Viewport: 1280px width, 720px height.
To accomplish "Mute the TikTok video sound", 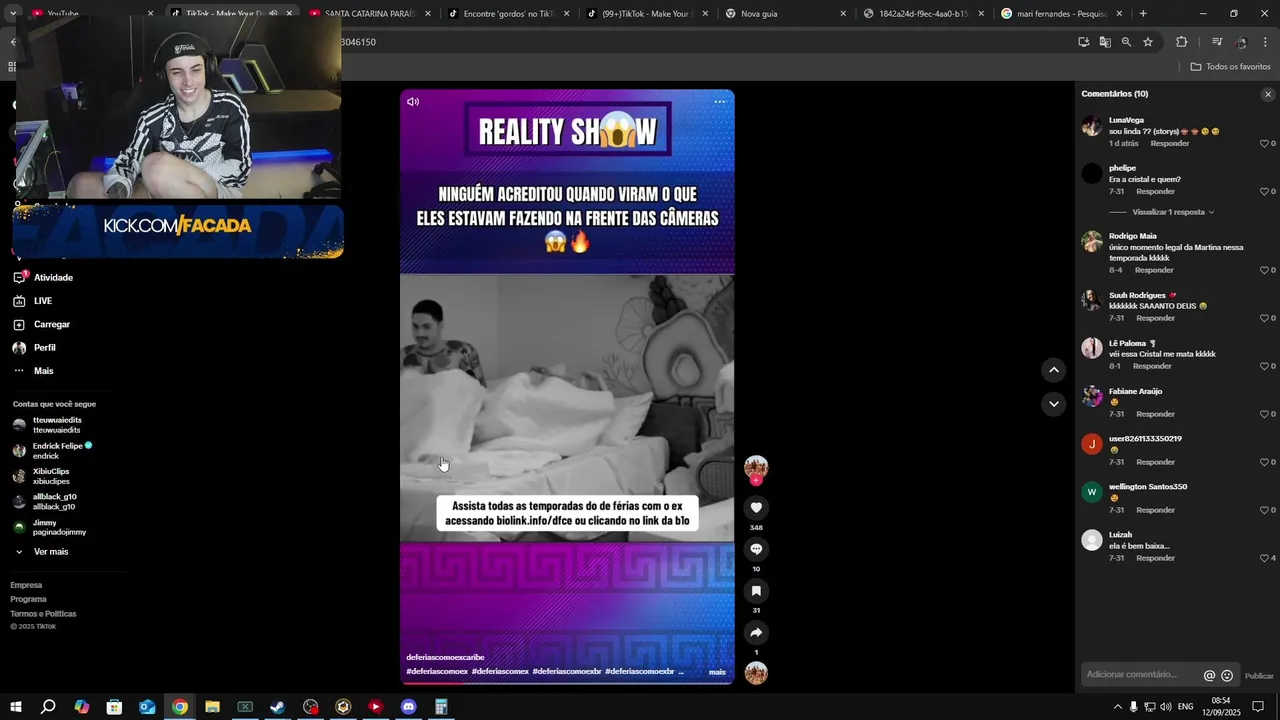I will pos(413,102).
